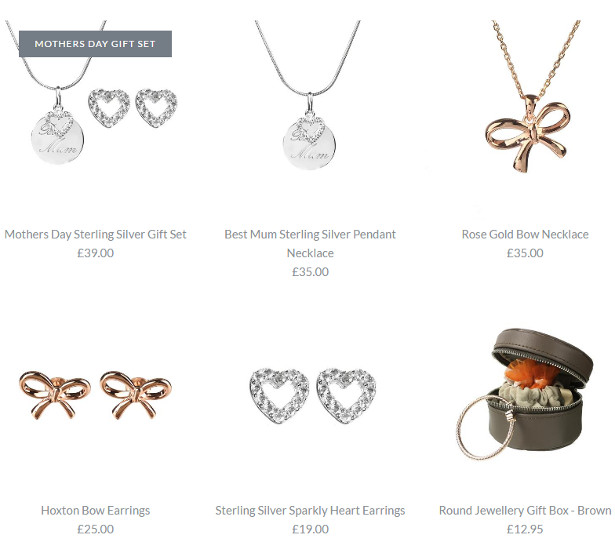This screenshot has height=553, width=615.
Task: Open Mothers Day Sterling Silver Gift Set link
Action: (x=95, y=234)
